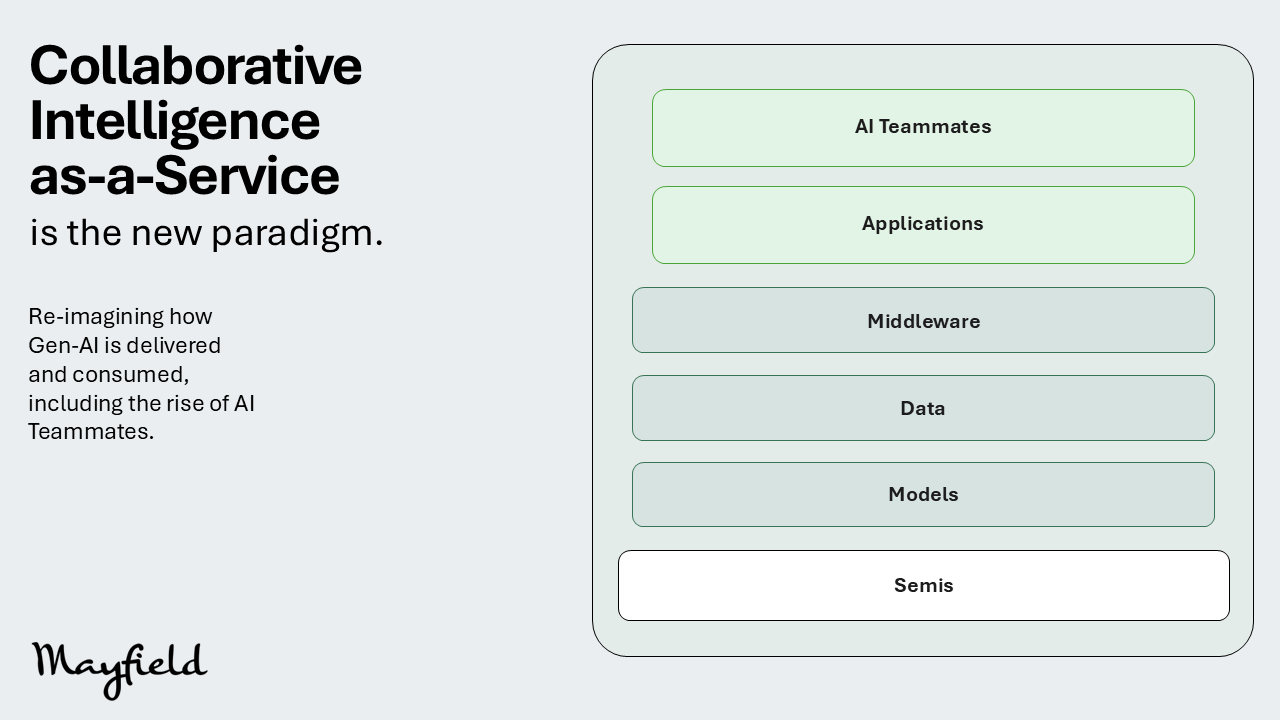
Task: Click the 'Semis' text label
Action: click(924, 585)
